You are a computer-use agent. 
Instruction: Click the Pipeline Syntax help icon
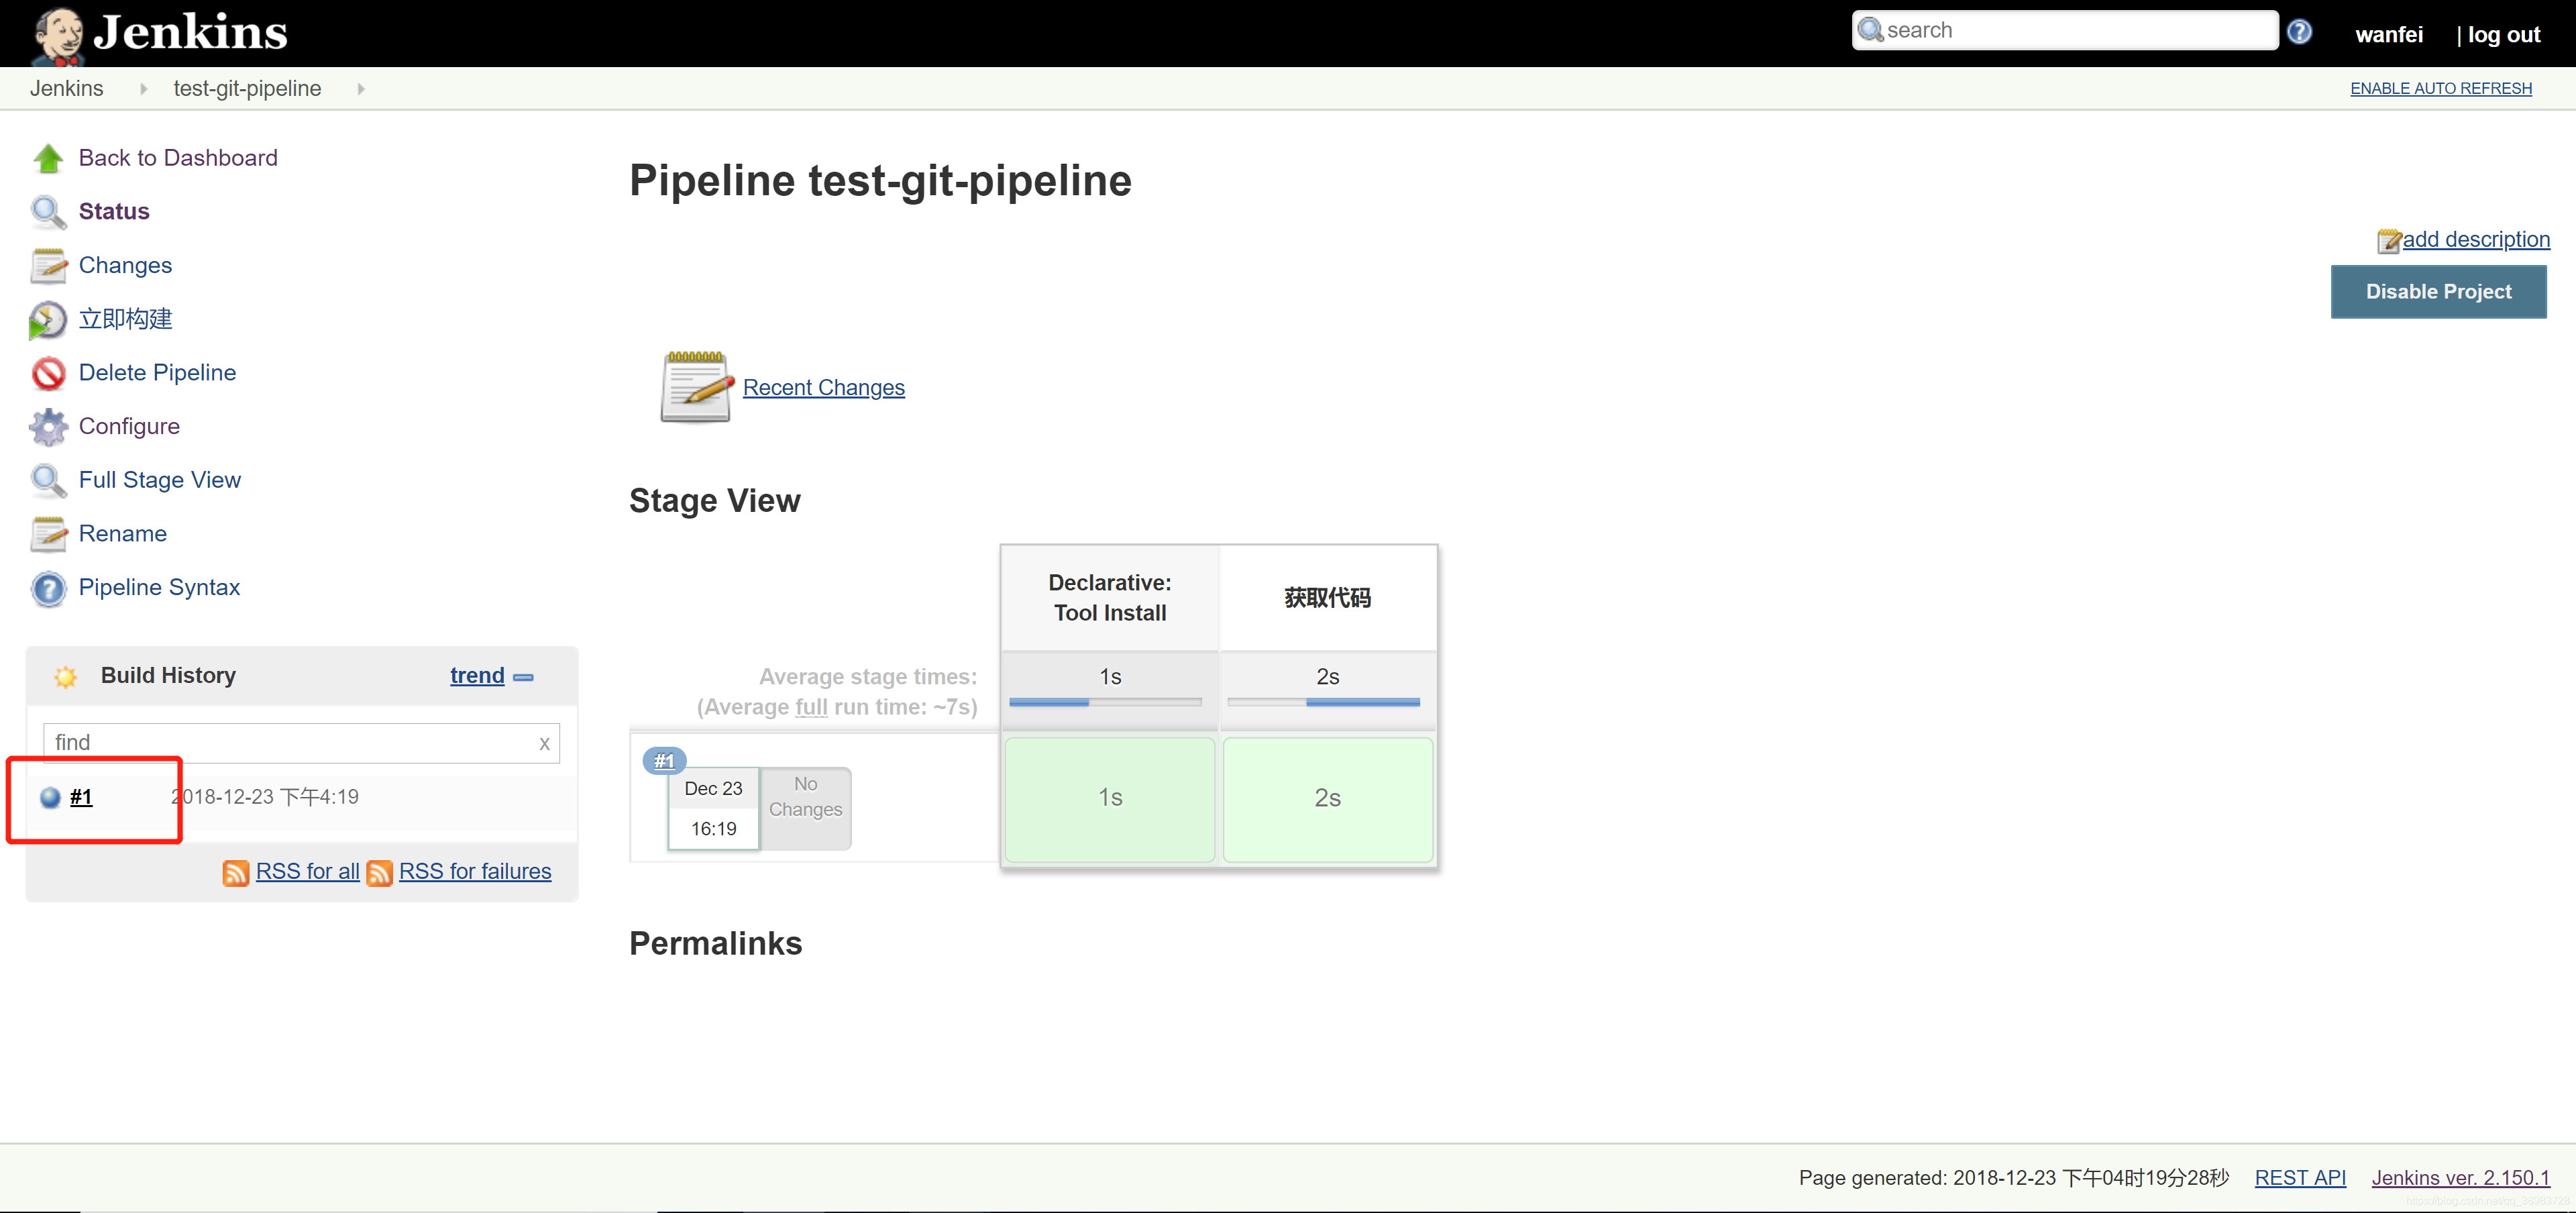(48, 588)
